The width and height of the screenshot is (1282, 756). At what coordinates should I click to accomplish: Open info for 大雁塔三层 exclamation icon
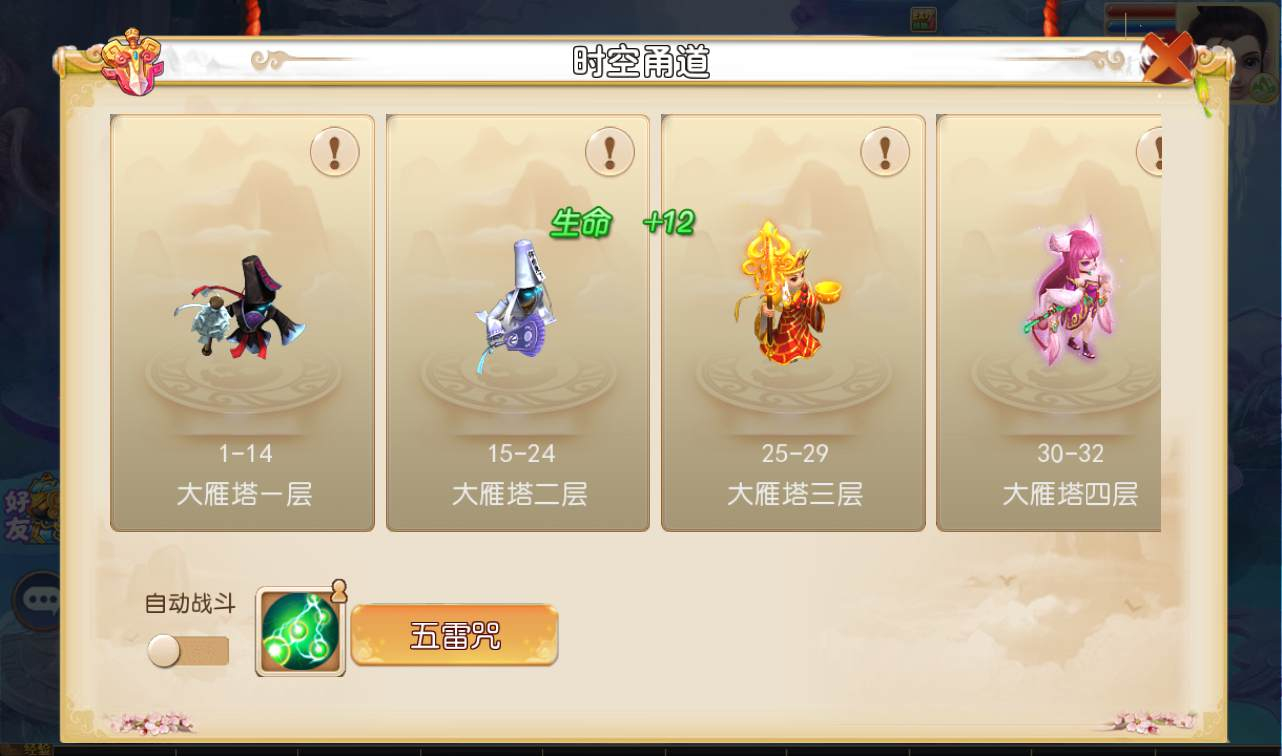coord(885,152)
